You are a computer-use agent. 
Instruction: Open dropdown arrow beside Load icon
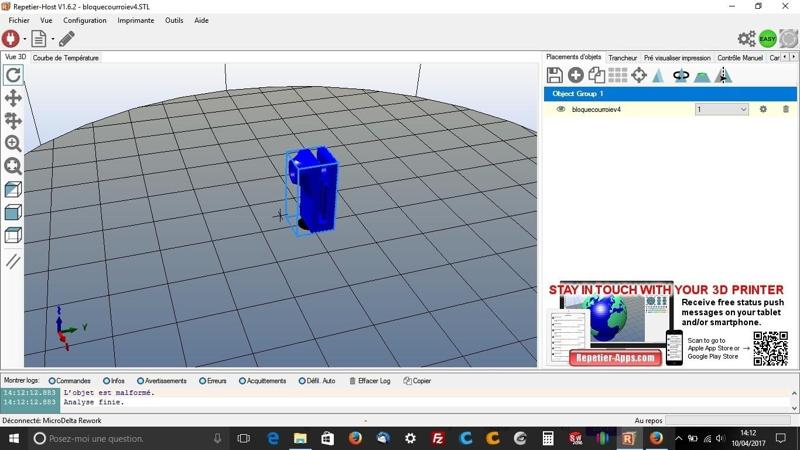point(53,39)
